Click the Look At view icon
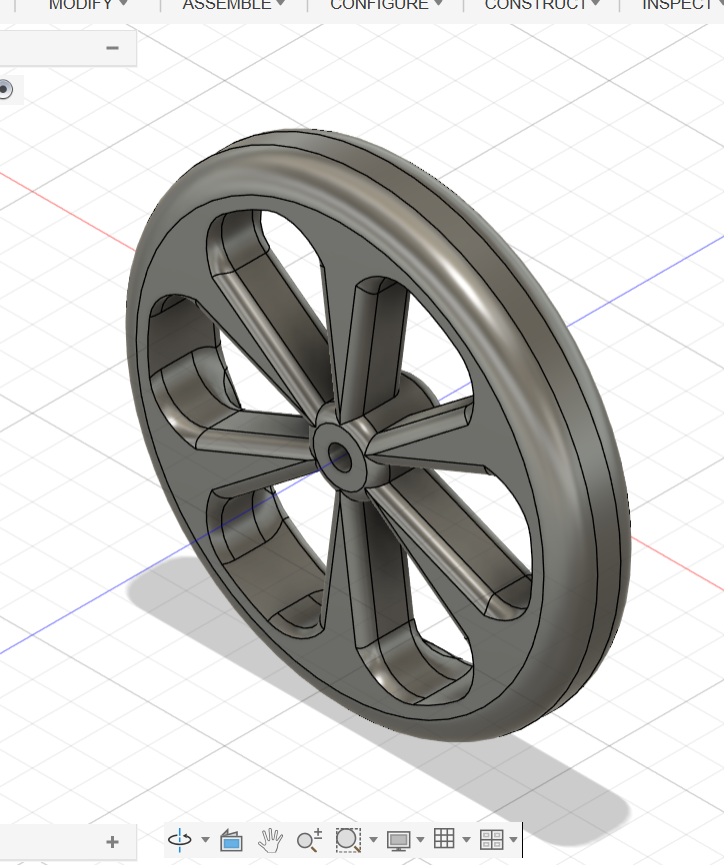 231,840
